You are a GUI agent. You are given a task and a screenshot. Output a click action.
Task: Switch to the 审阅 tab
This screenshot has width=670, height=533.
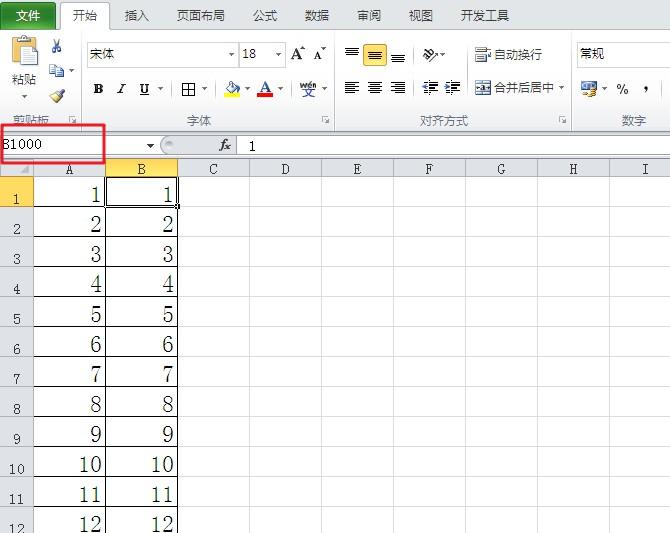[x=369, y=16]
